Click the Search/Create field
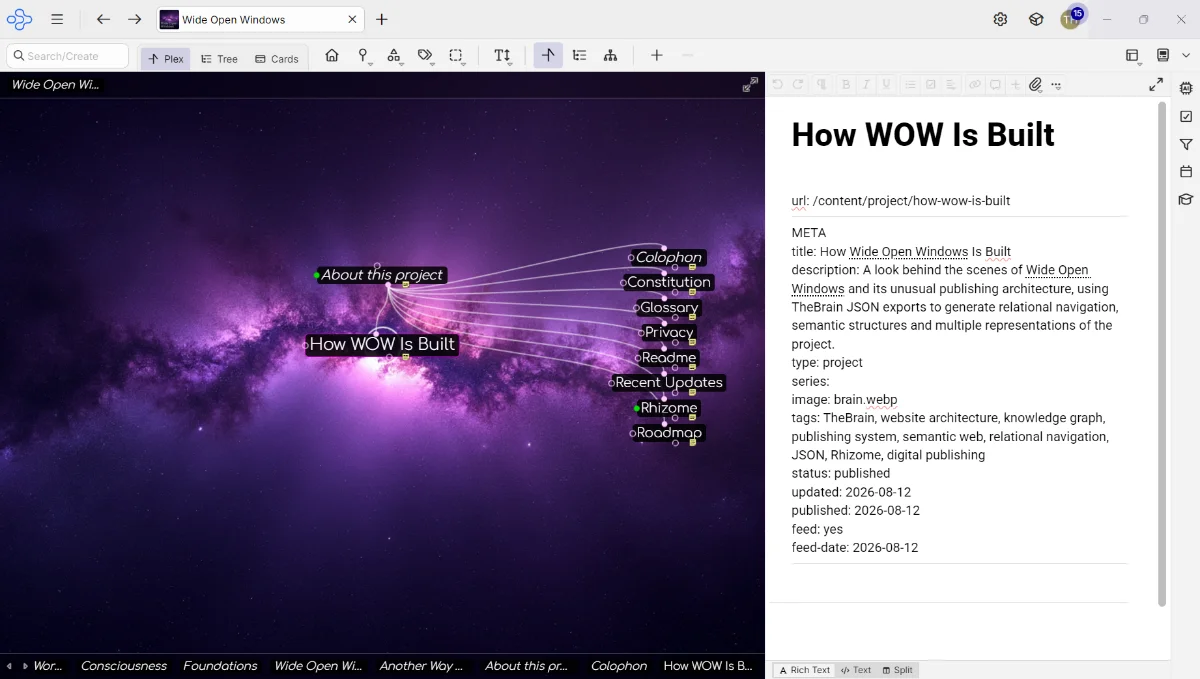This screenshot has height=679, width=1200. coord(68,56)
